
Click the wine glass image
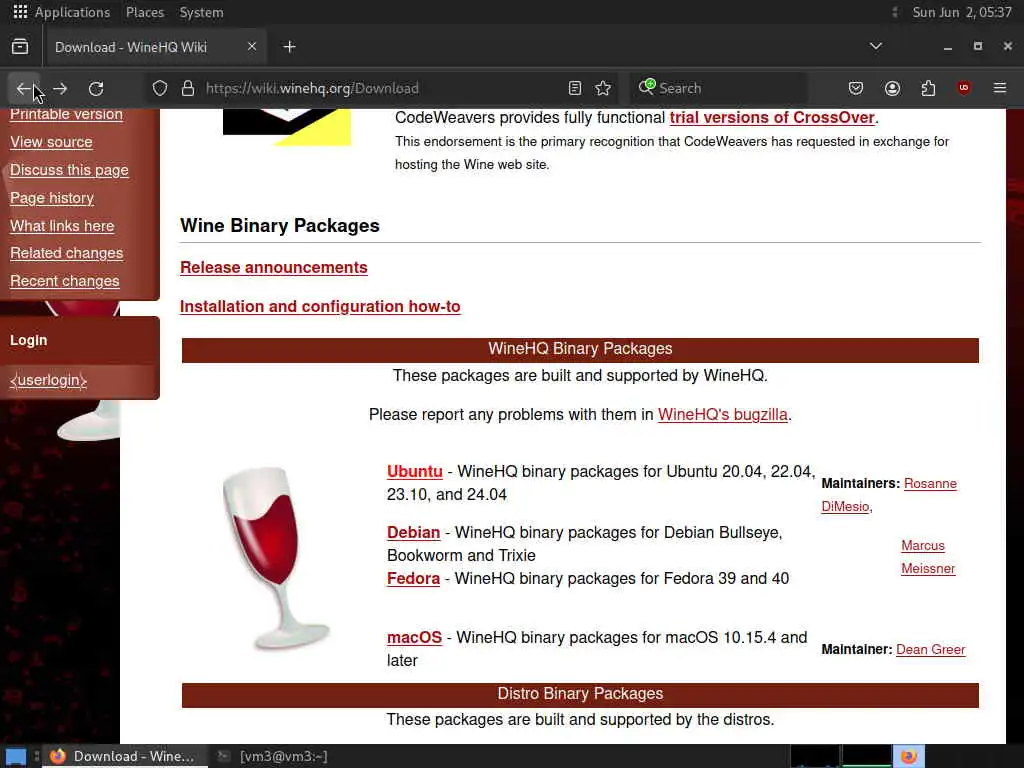[275, 558]
